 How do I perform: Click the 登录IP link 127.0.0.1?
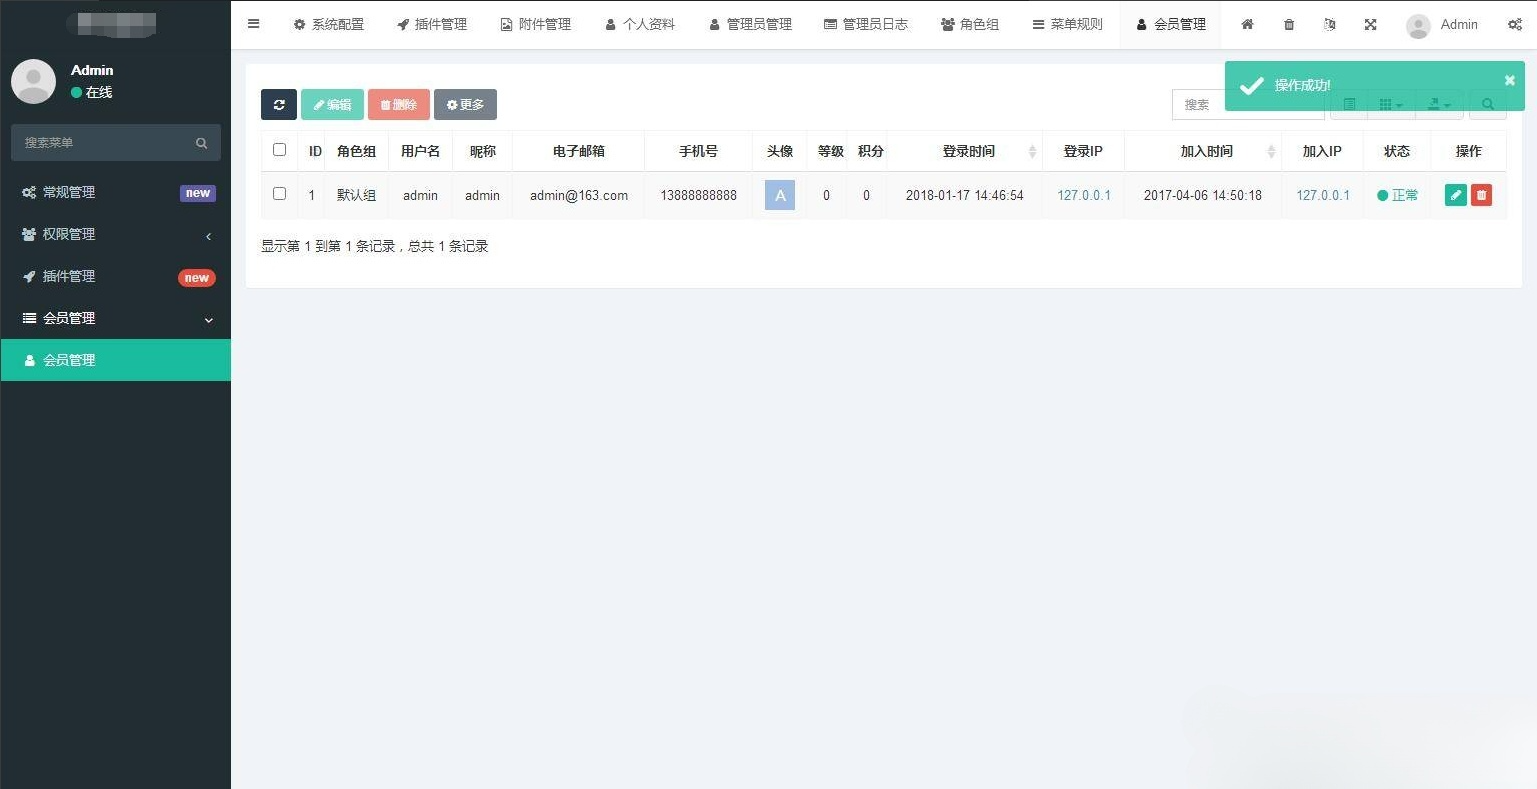[1084, 195]
